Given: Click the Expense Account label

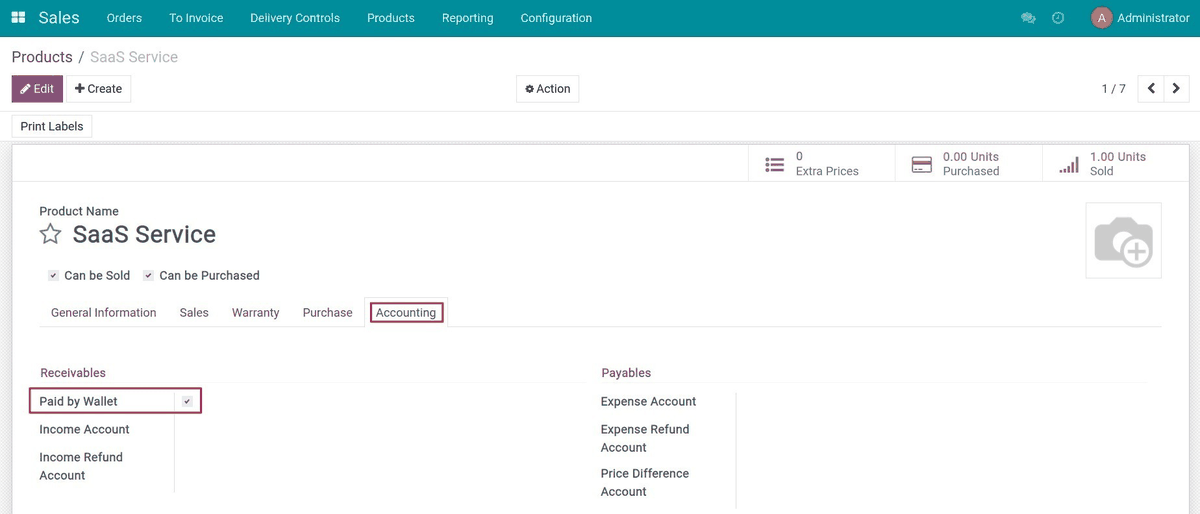Looking at the screenshot, I should click(649, 401).
